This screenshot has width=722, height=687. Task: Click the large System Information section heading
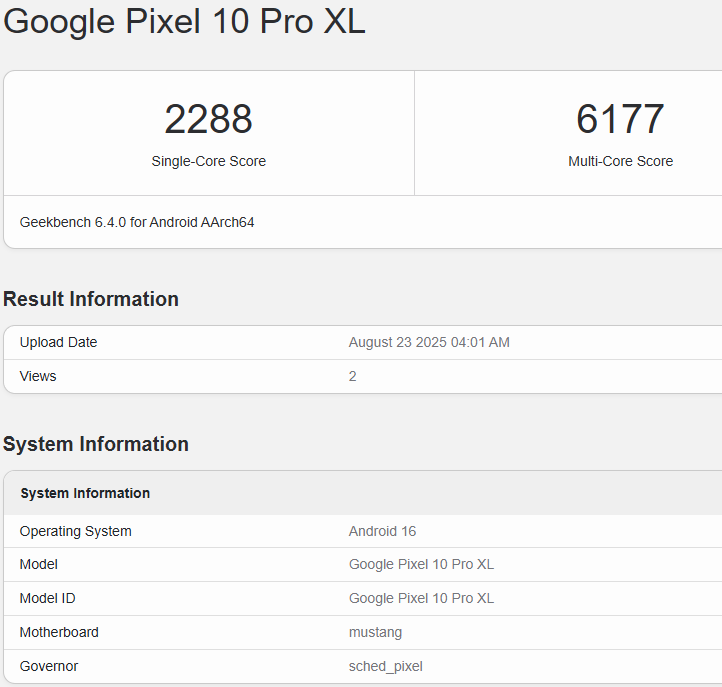[96, 444]
